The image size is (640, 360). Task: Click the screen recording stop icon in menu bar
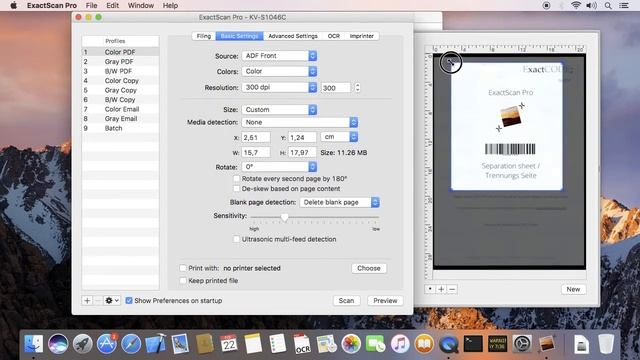[546, 5]
